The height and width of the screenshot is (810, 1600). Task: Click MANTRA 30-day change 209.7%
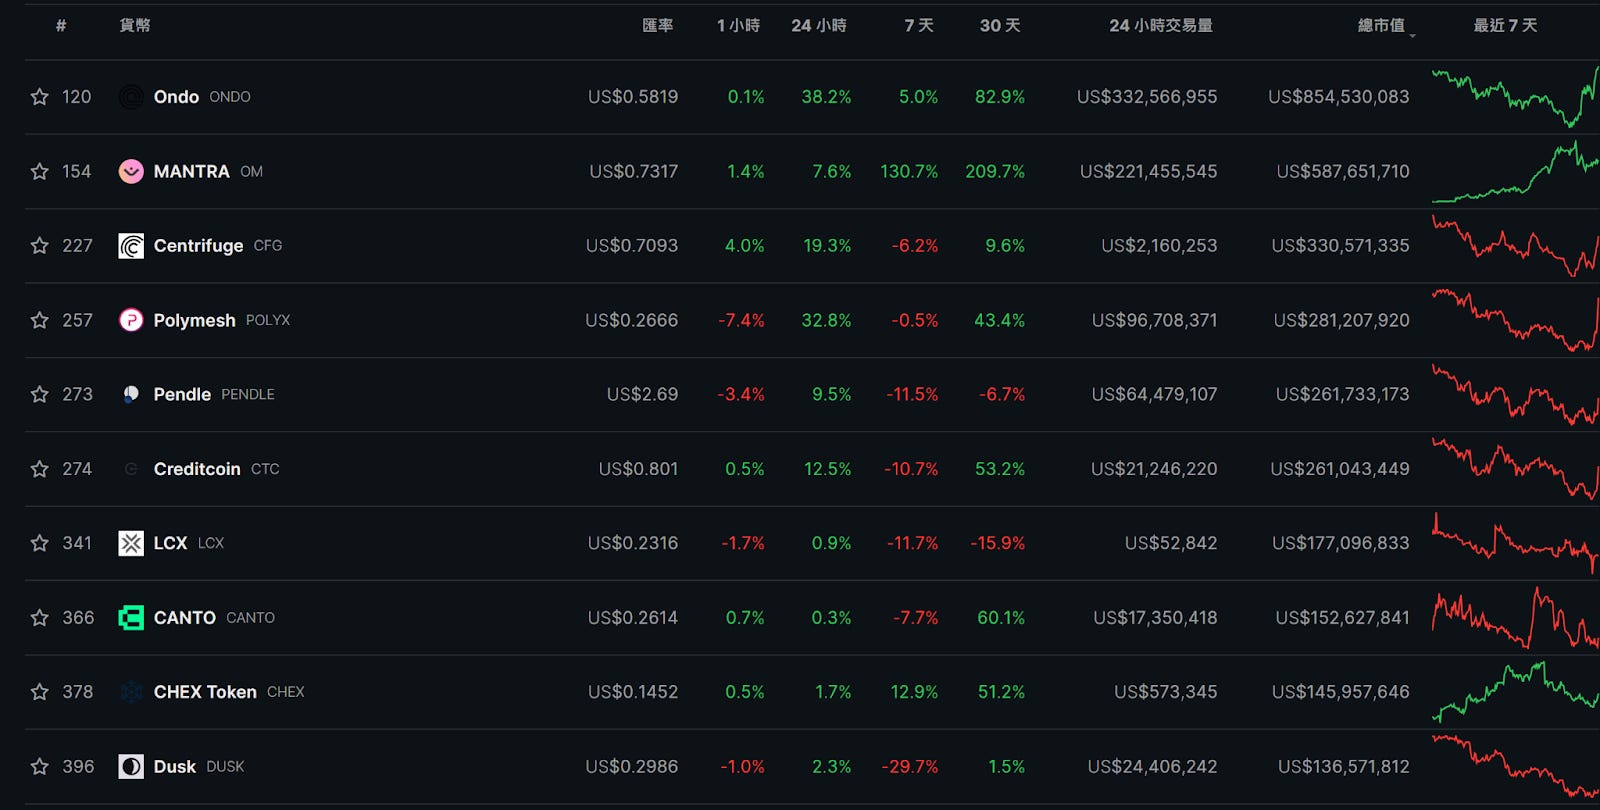click(x=995, y=171)
